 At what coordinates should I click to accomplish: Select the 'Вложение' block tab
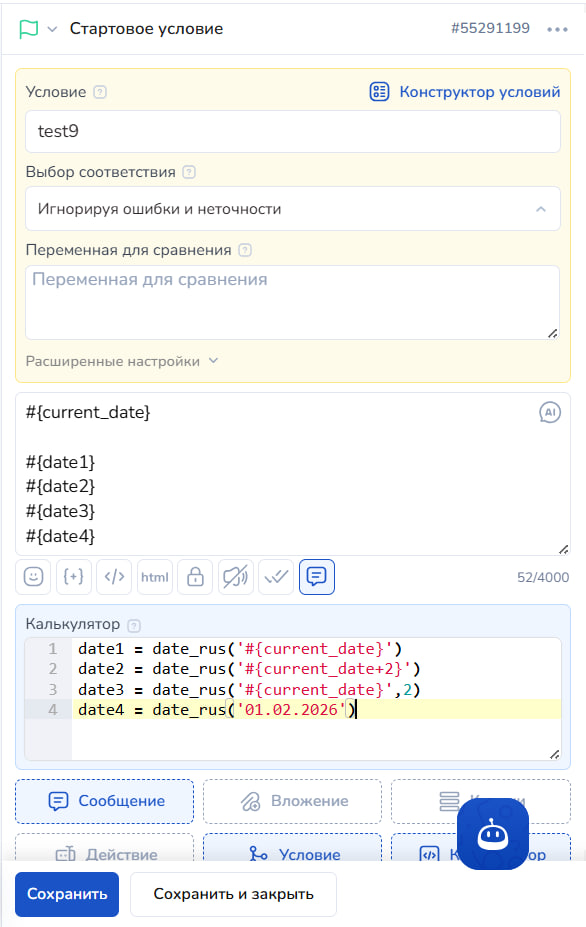(293, 801)
